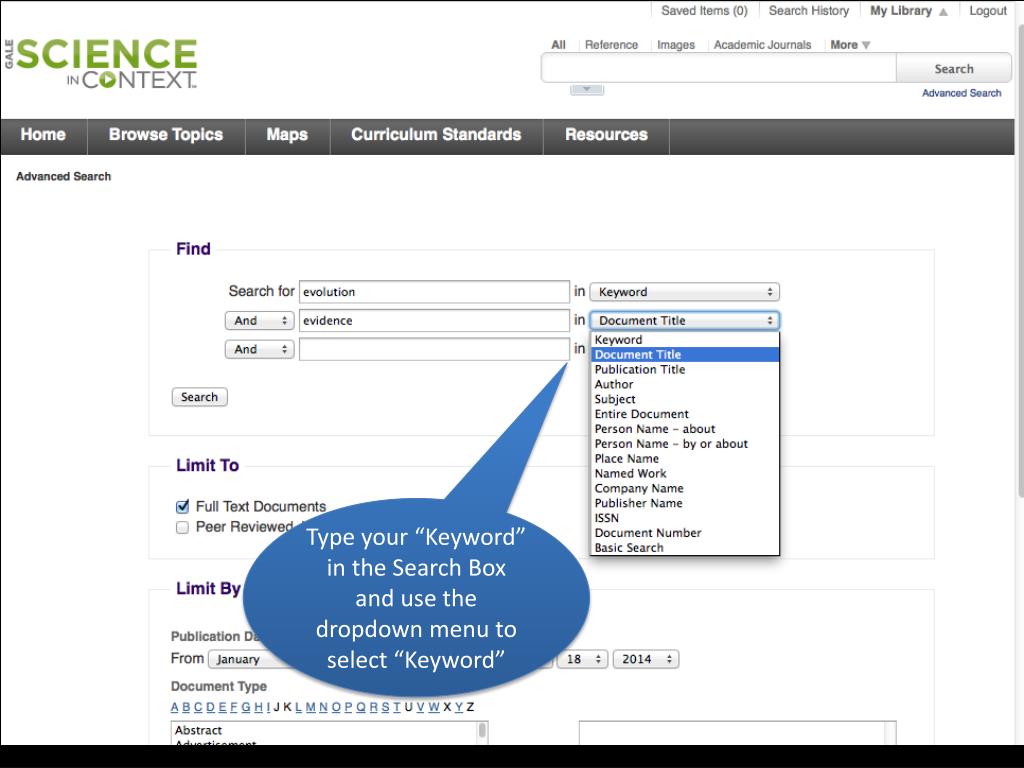Expand the small arrow tab under search box
1024x768 pixels.
(x=586, y=89)
